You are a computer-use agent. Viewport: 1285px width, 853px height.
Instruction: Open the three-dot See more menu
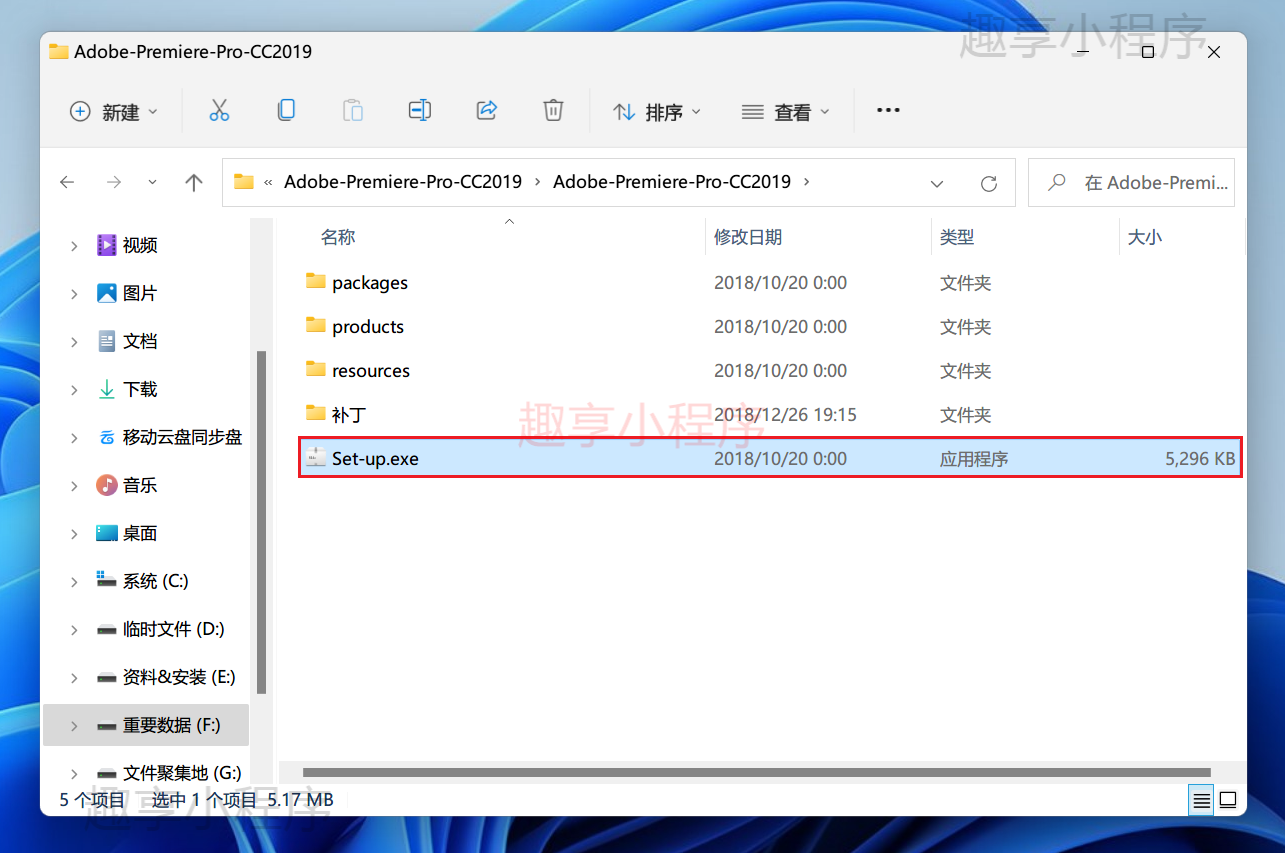point(888,111)
